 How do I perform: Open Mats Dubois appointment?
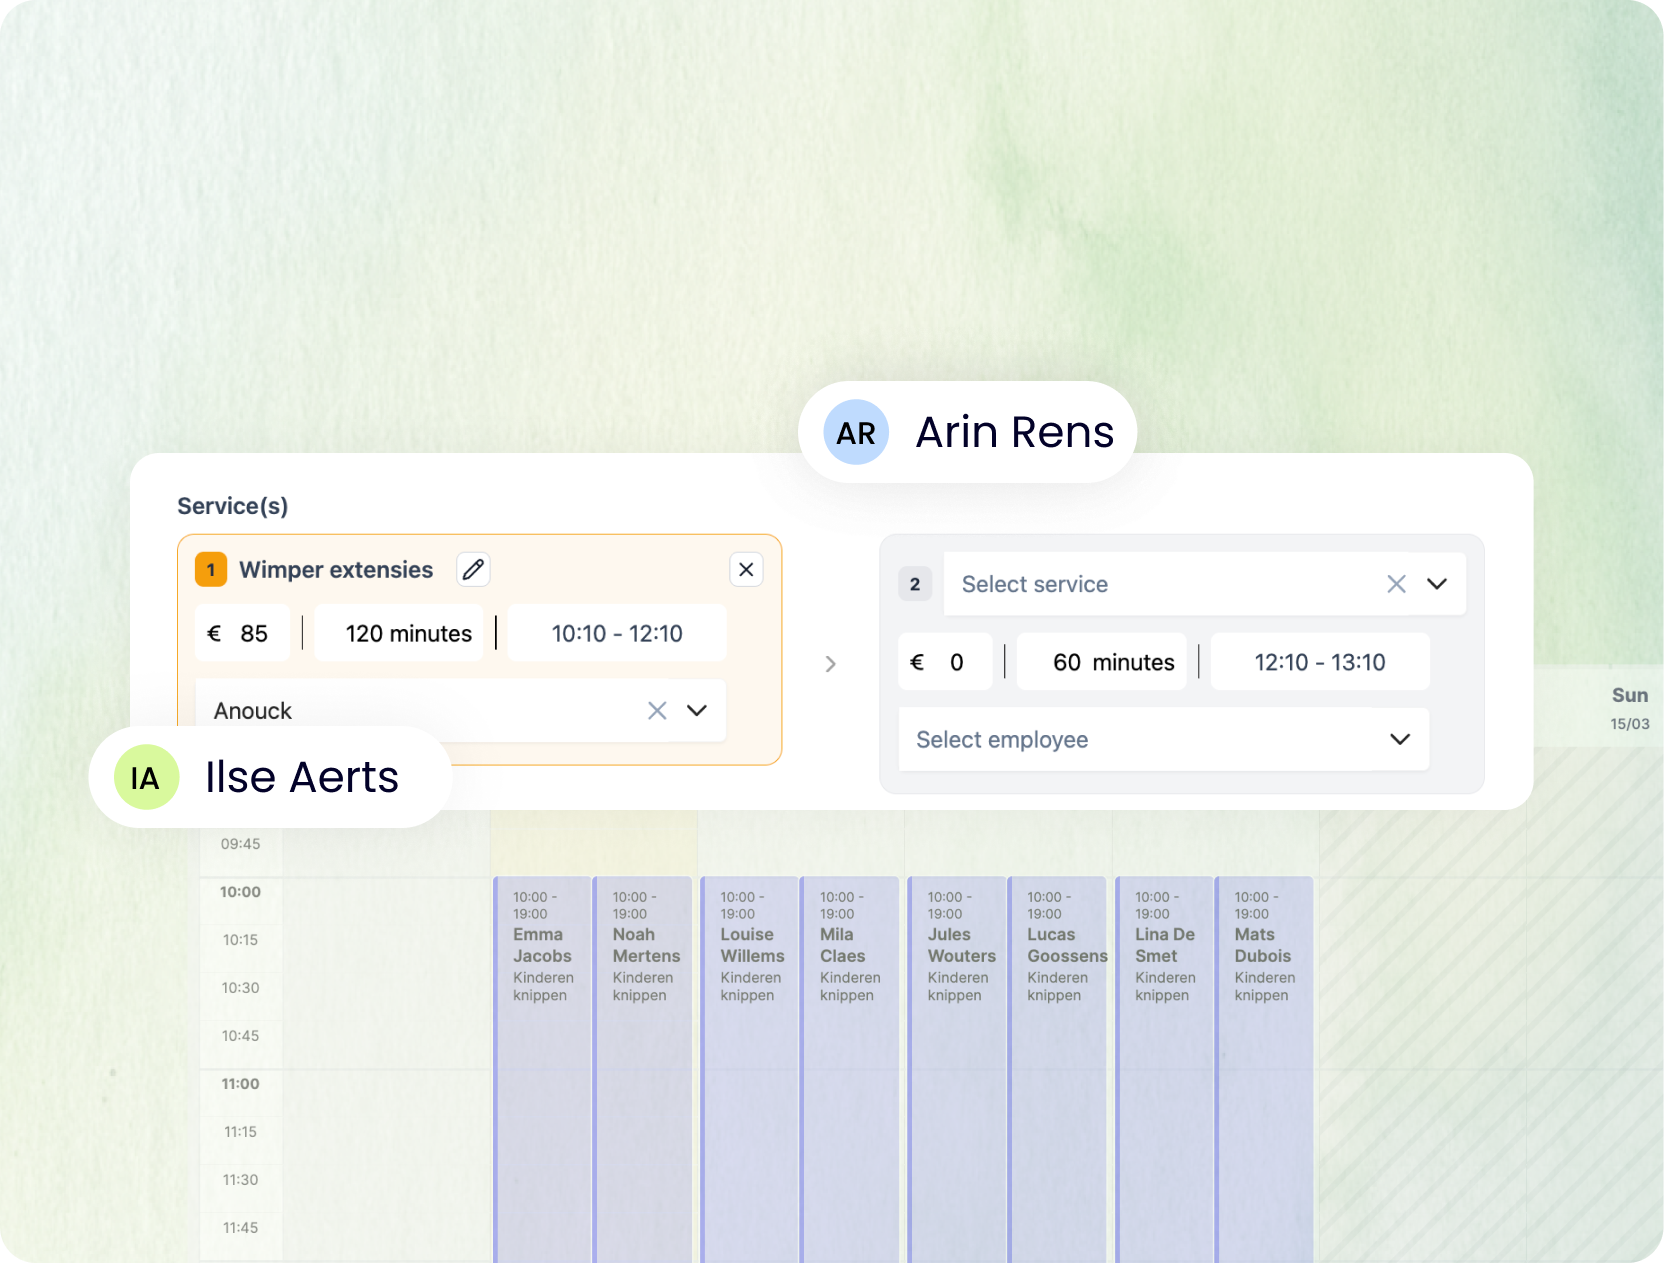1264,1069
